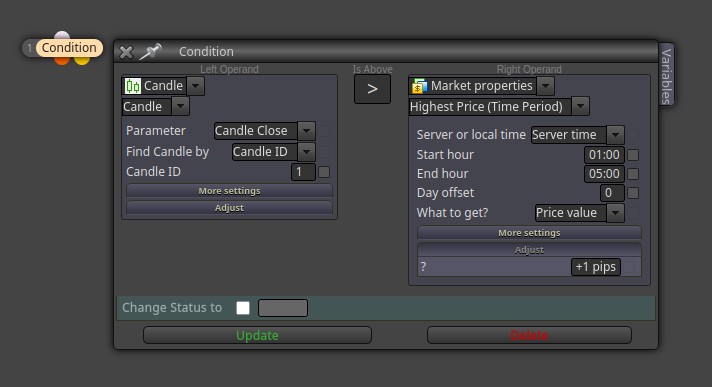
Task: Expand Adjust section in Left Operand
Action: click(229, 208)
